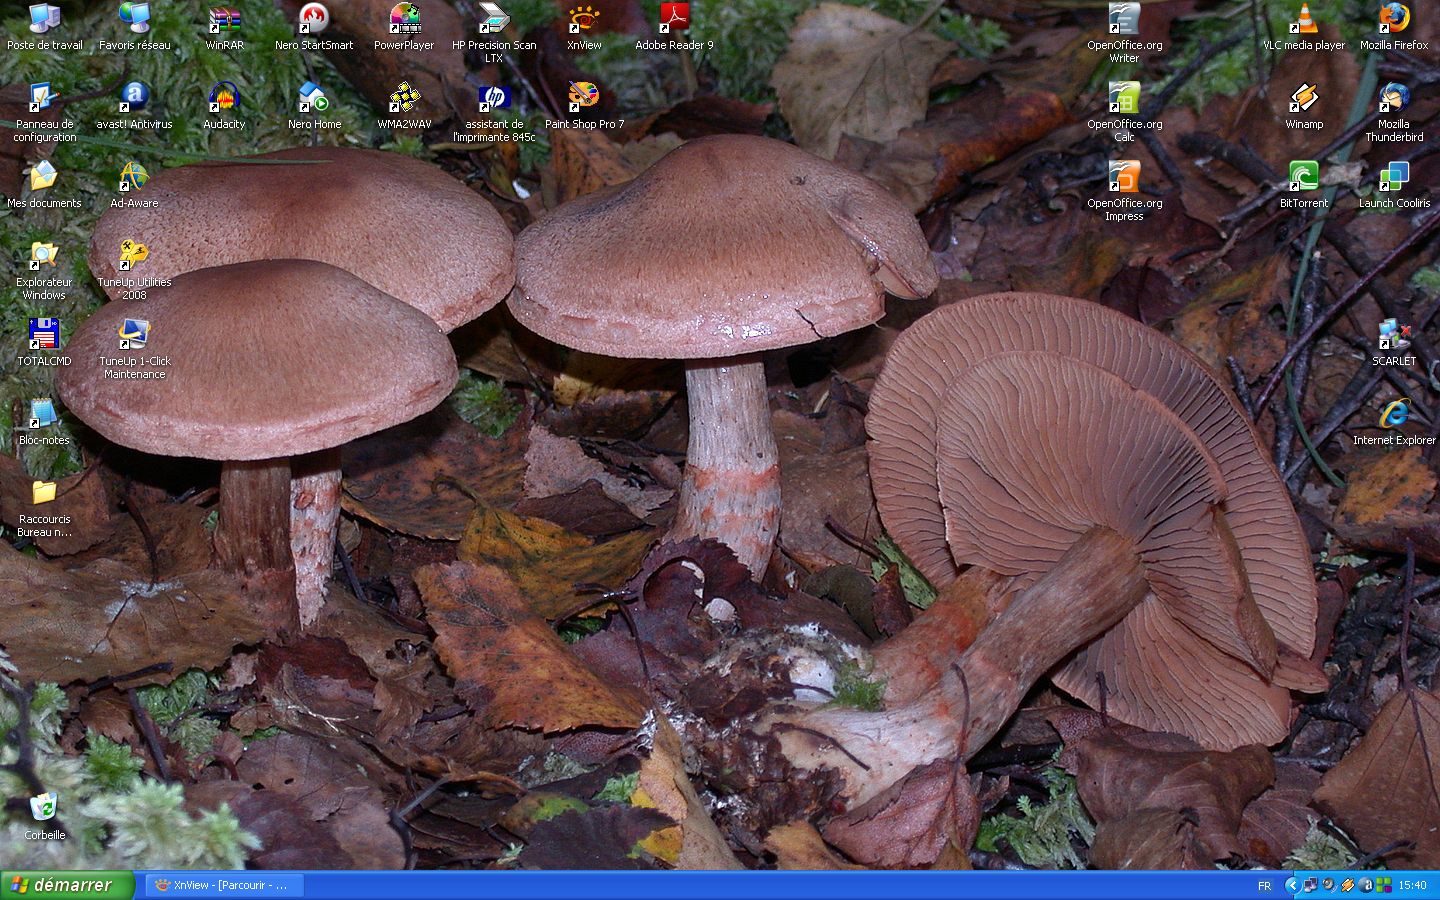The height and width of the screenshot is (900, 1440).
Task: Open Poste de travail desktop icon
Action: [x=44, y=27]
